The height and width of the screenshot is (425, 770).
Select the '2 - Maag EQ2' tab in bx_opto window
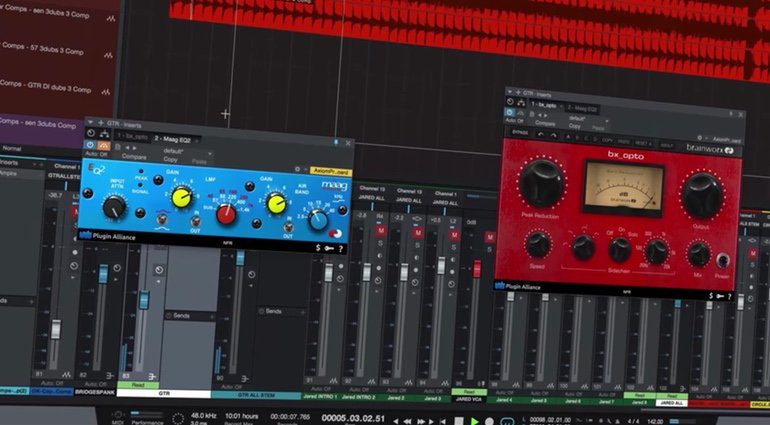pyautogui.click(x=582, y=108)
